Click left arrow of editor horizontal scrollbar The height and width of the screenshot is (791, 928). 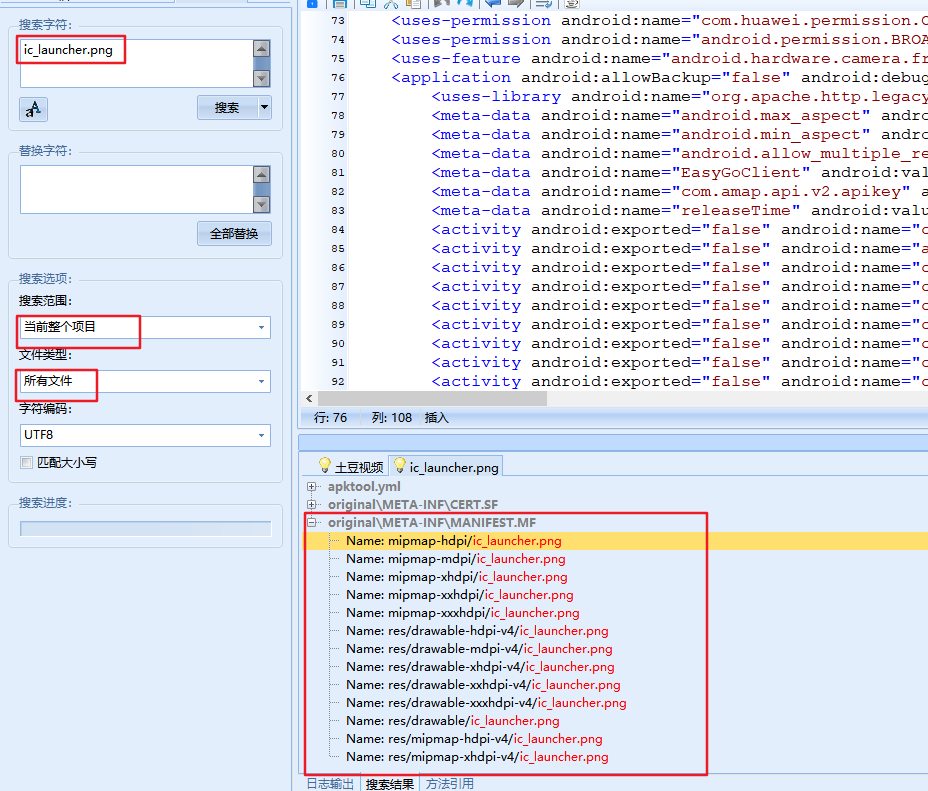click(309, 399)
